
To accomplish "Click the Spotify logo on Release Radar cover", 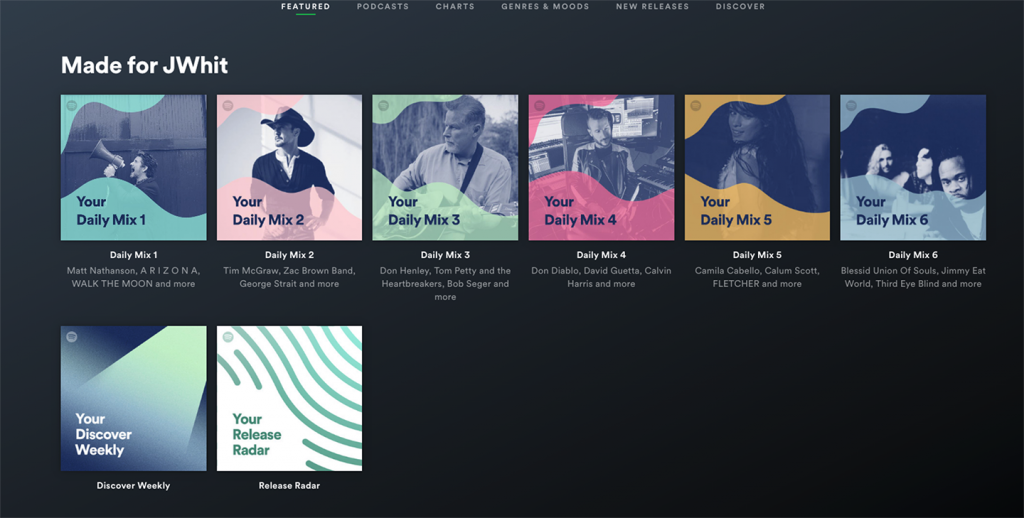I will 228,337.
